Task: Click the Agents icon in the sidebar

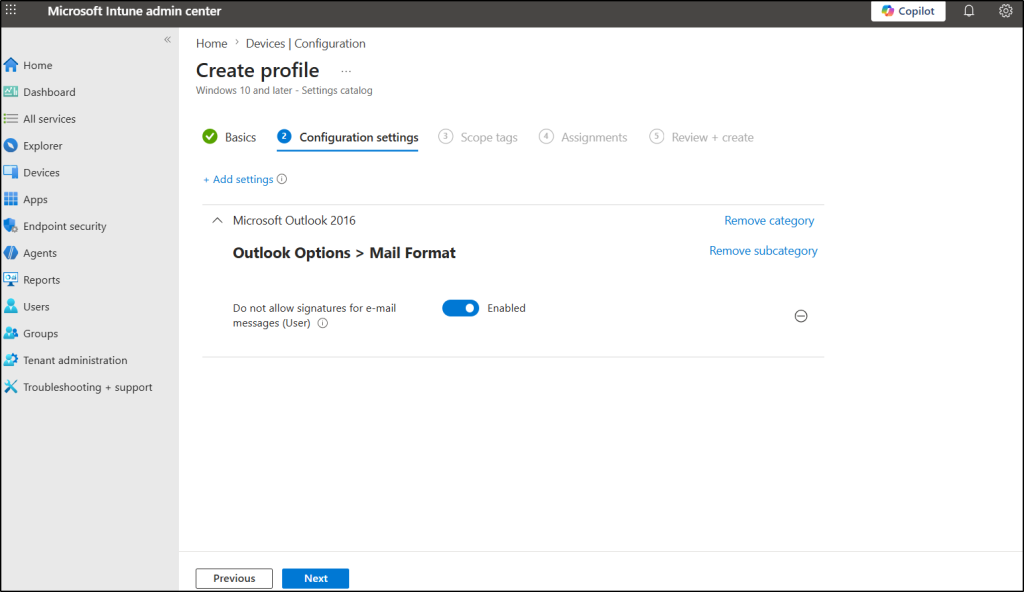Action: [11, 252]
